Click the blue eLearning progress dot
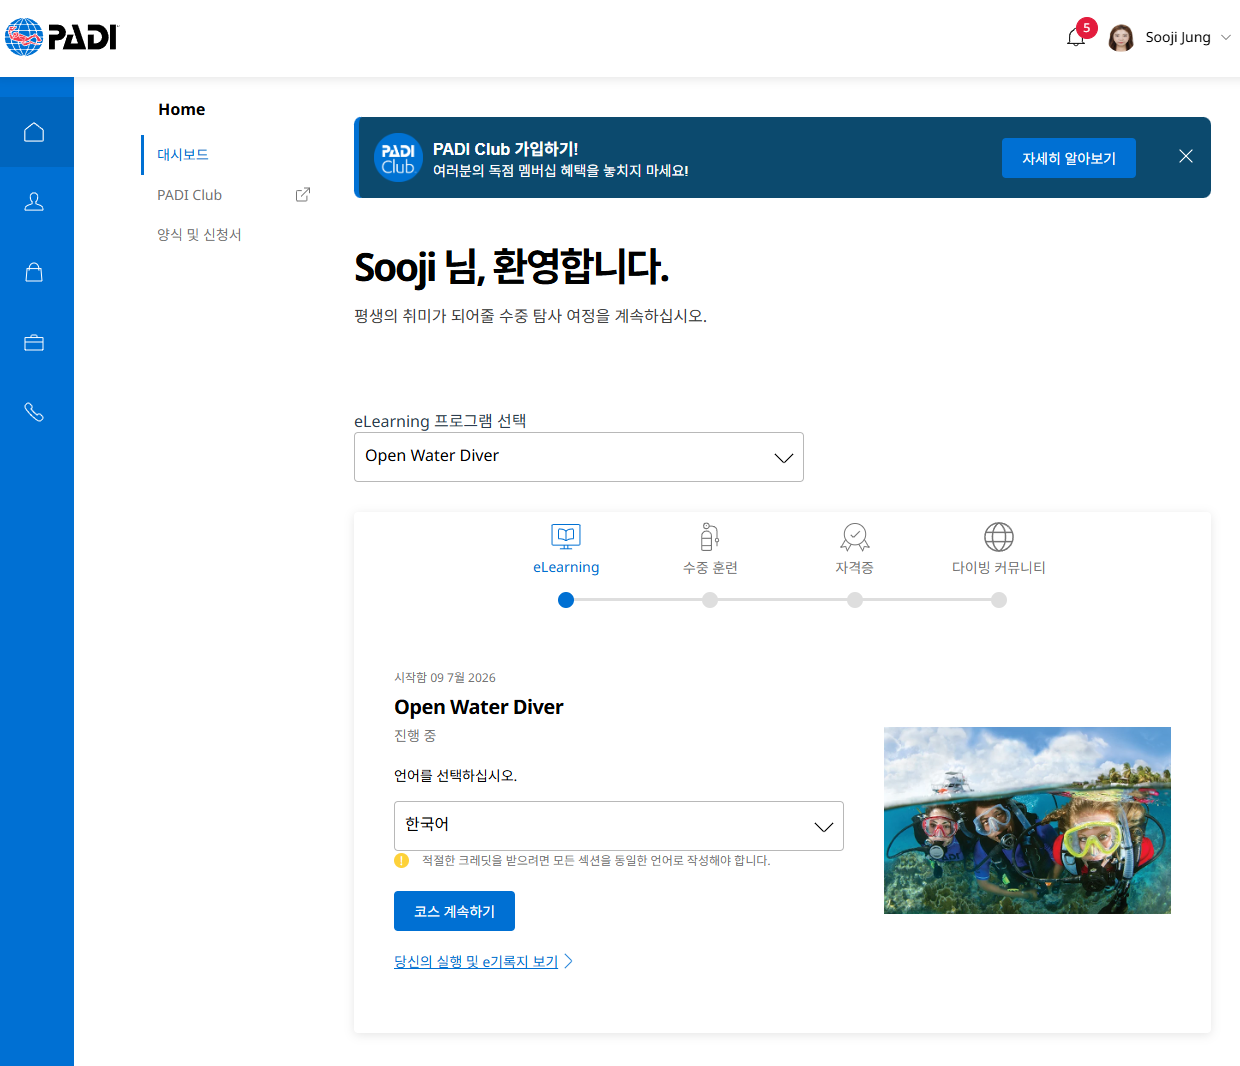The height and width of the screenshot is (1066, 1240). pos(566,600)
